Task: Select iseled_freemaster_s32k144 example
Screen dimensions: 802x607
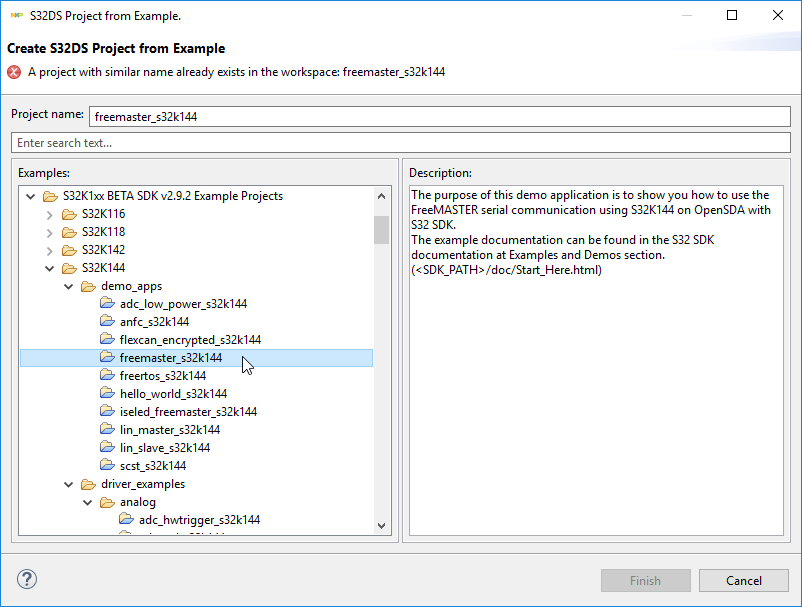Action: point(188,412)
